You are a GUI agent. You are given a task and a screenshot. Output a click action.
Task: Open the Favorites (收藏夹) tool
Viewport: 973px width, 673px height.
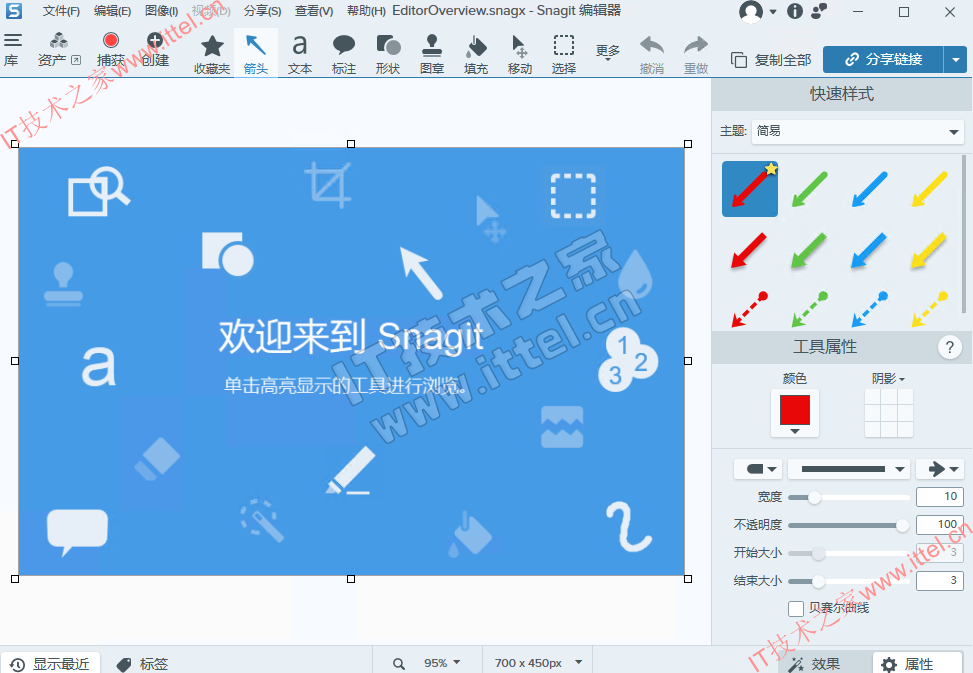(x=212, y=54)
